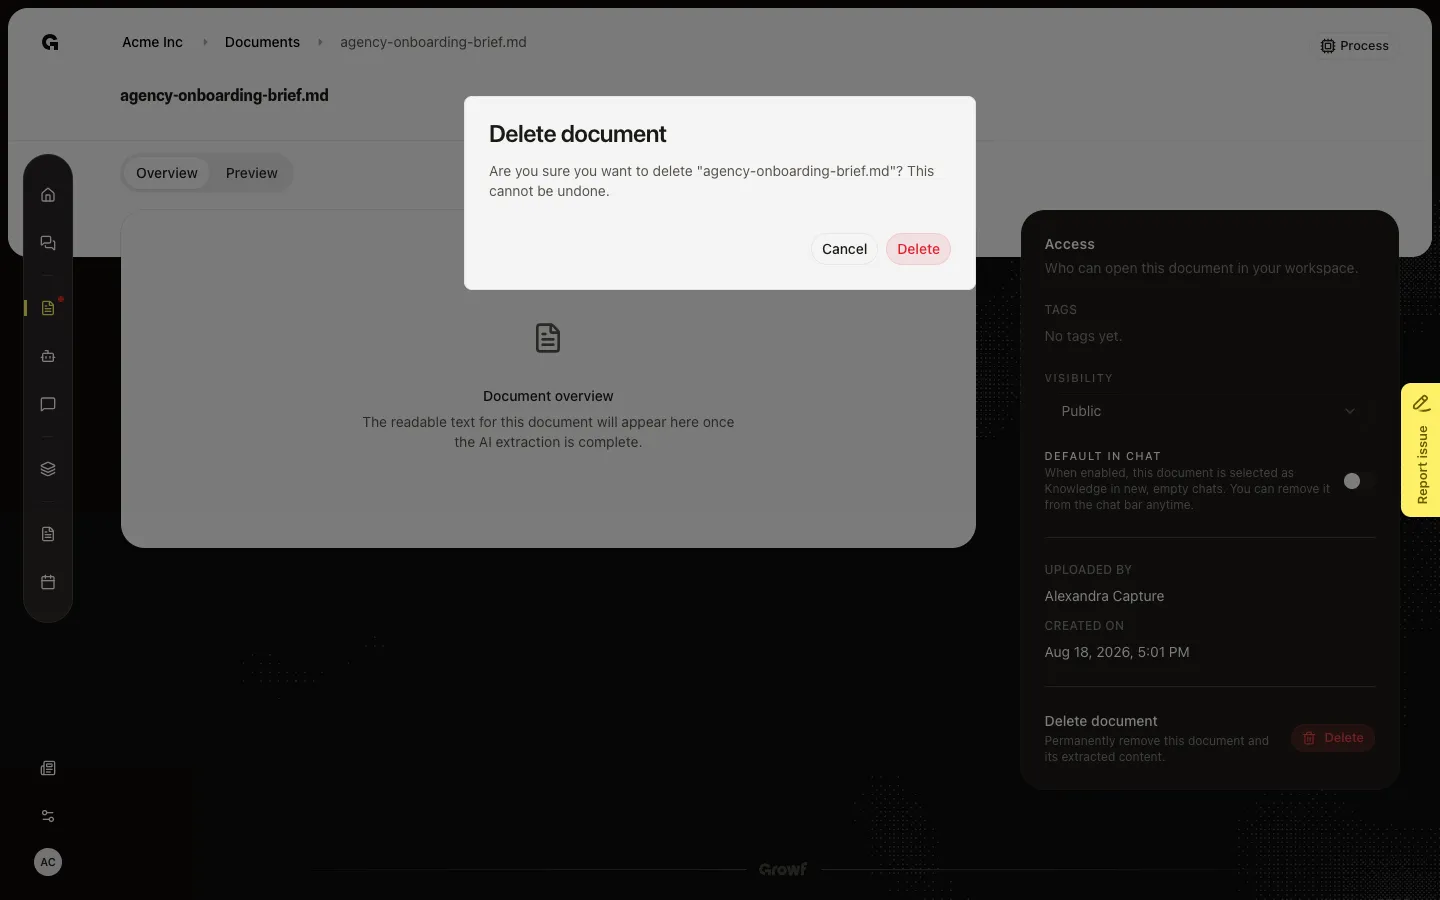Open the text page icon above calendar
Viewport: 1440px width, 900px height.
48,534
